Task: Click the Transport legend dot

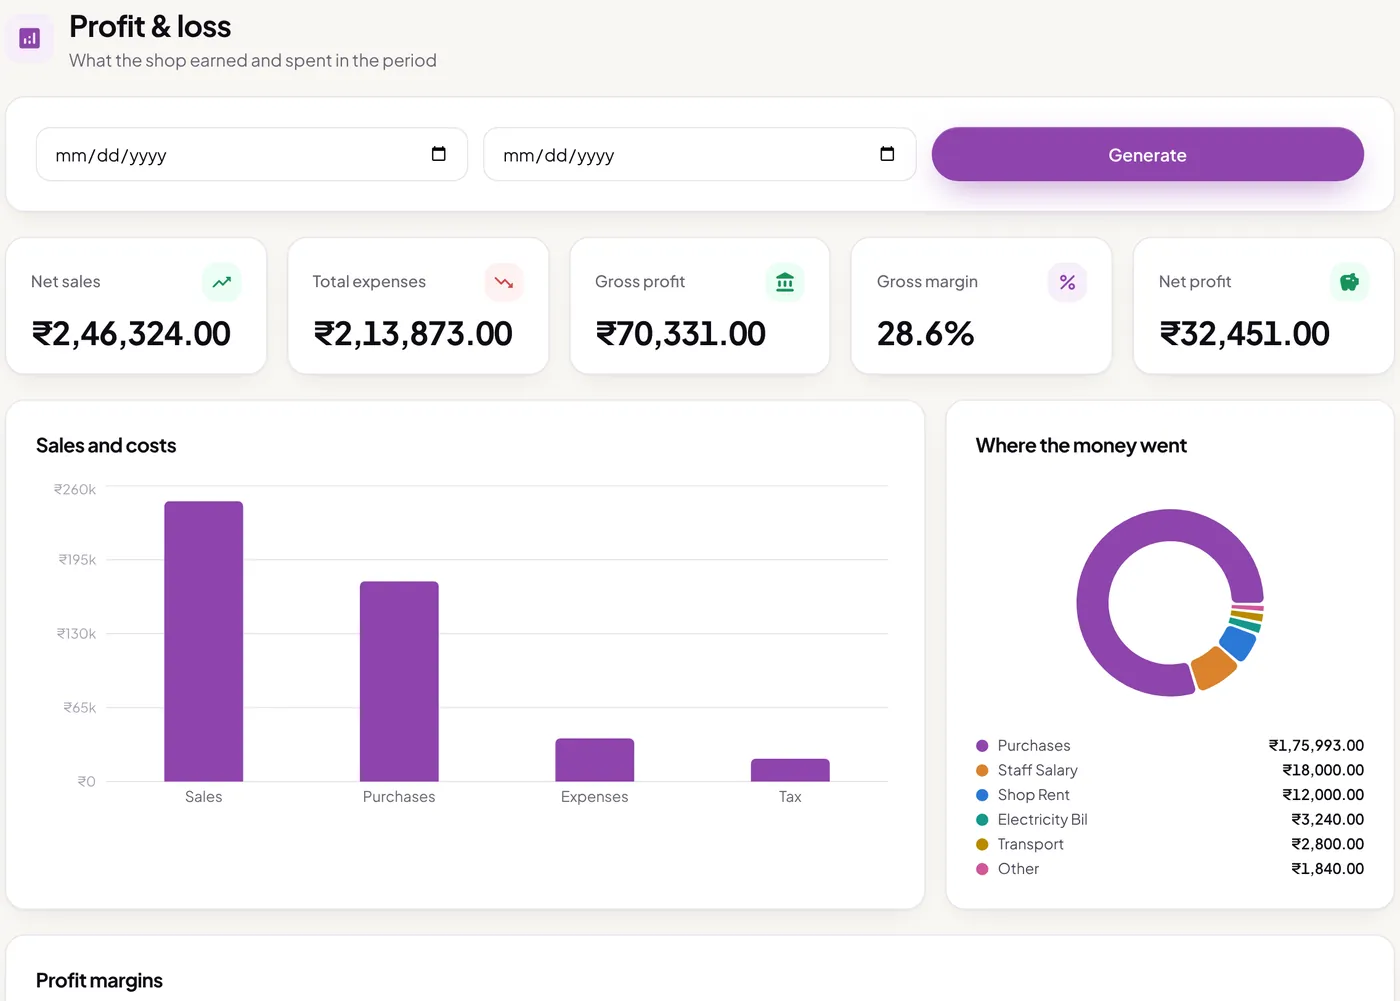Action: 982,844
